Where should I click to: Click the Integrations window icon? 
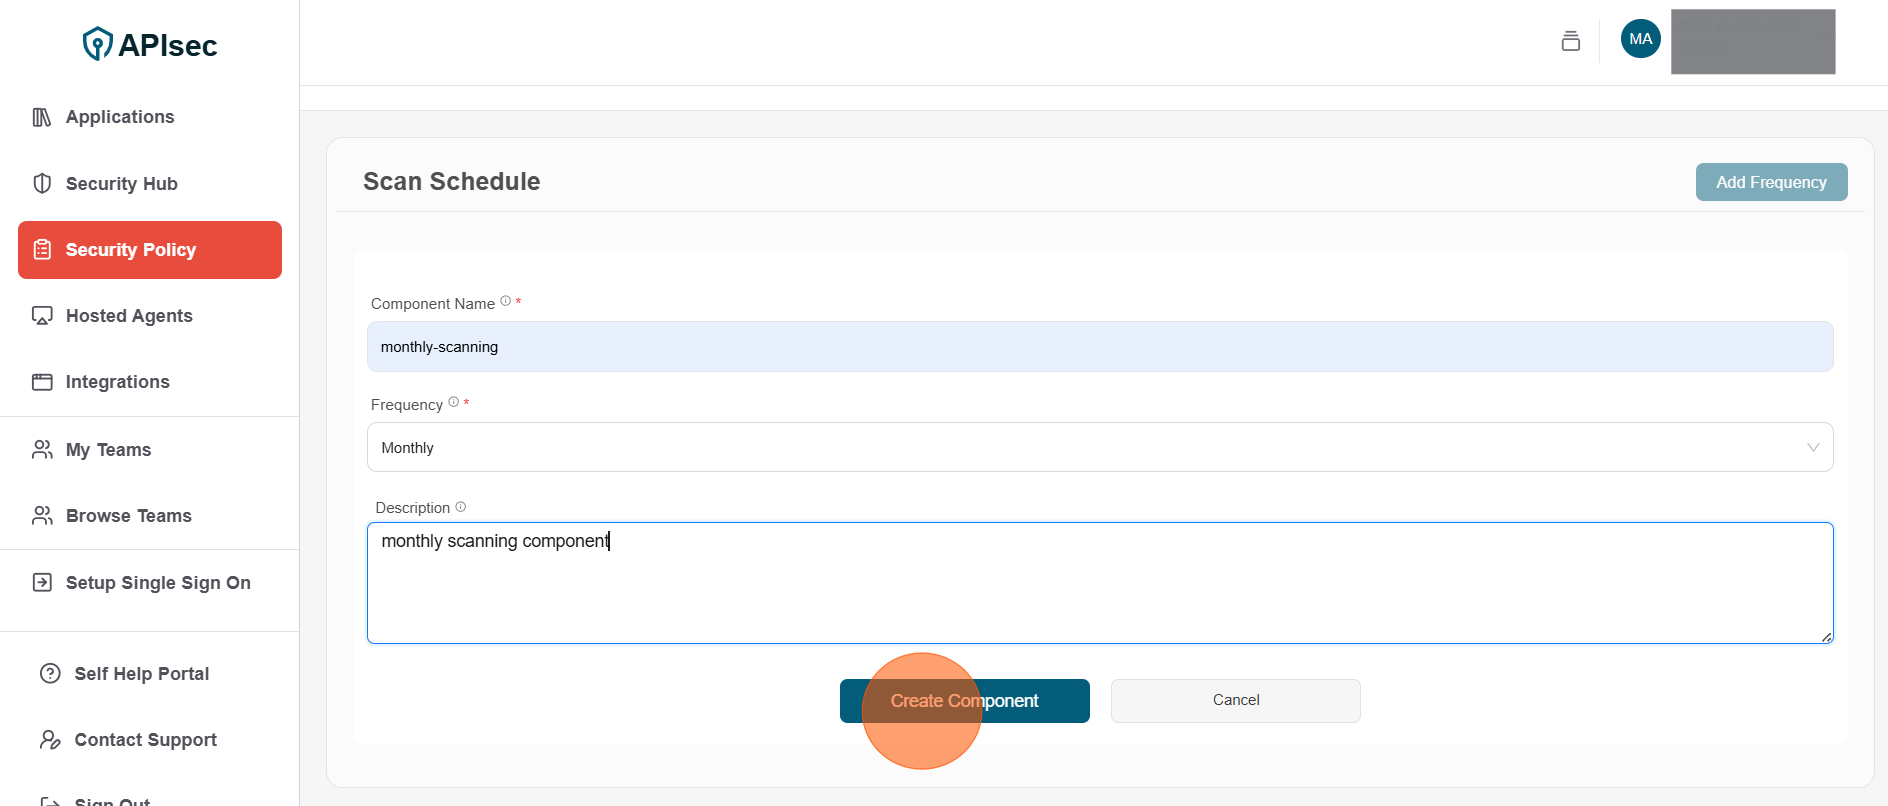coord(42,382)
